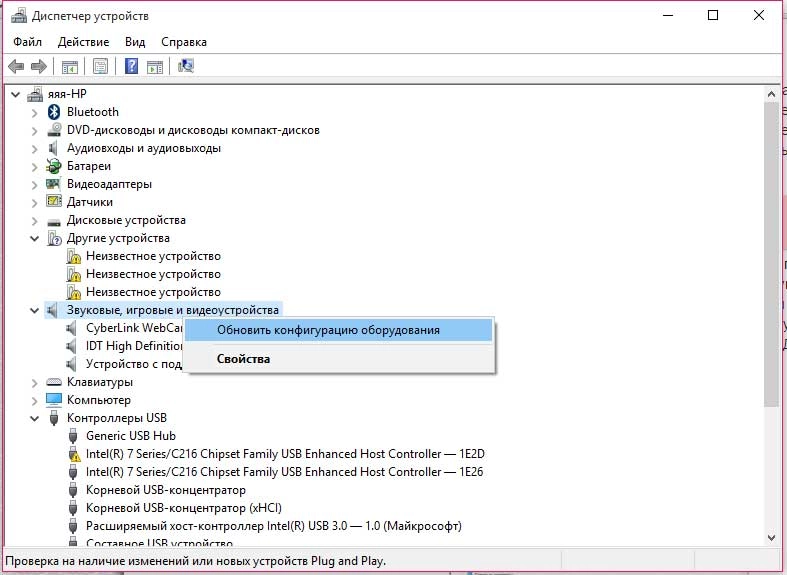Click the vertical scrollbar of device tree
The width and height of the screenshot is (787, 575).
click(x=770, y=300)
